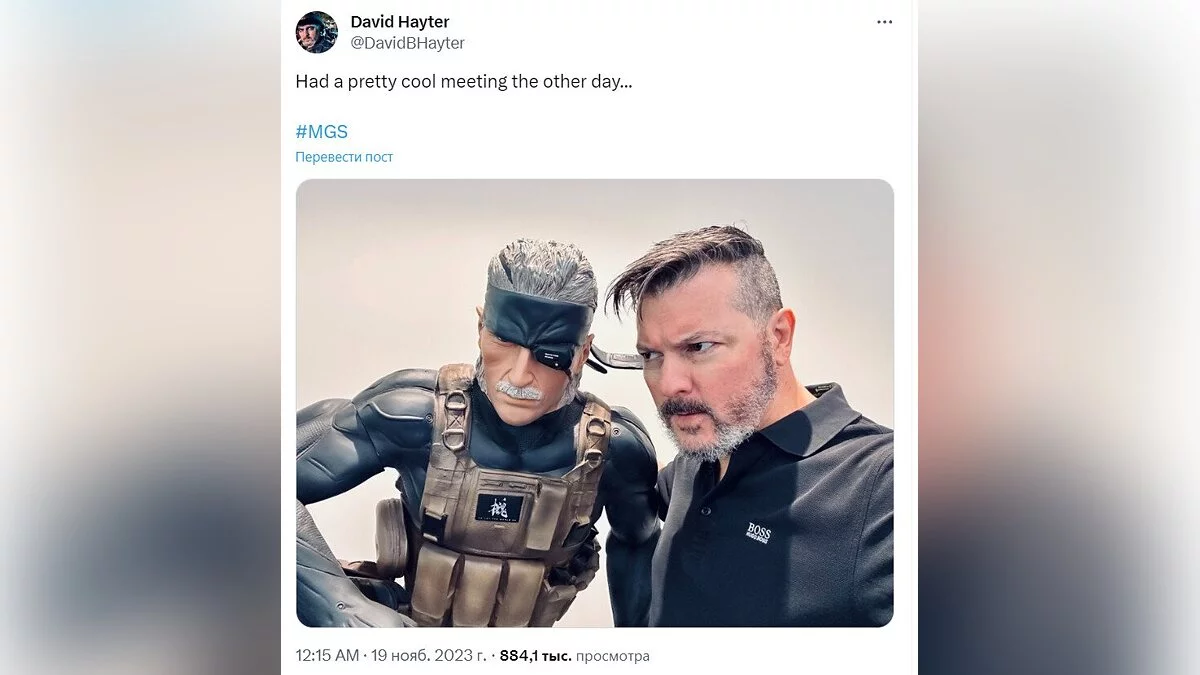Click the @DavidBHayter handle
The width and height of the screenshot is (1200, 675).
coord(407,43)
